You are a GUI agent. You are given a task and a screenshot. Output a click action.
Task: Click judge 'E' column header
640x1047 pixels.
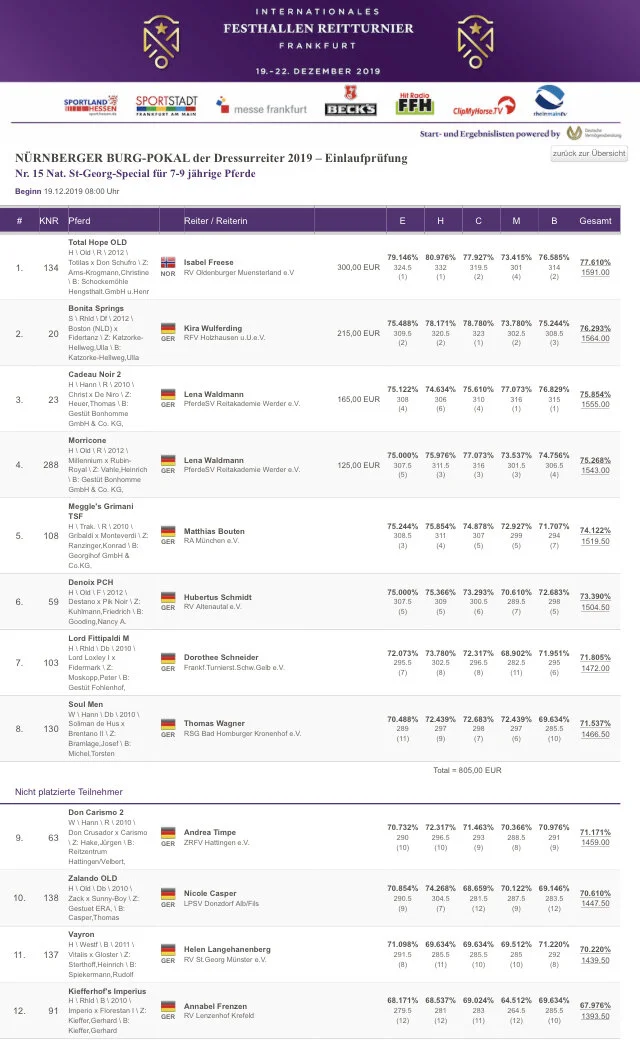(402, 221)
